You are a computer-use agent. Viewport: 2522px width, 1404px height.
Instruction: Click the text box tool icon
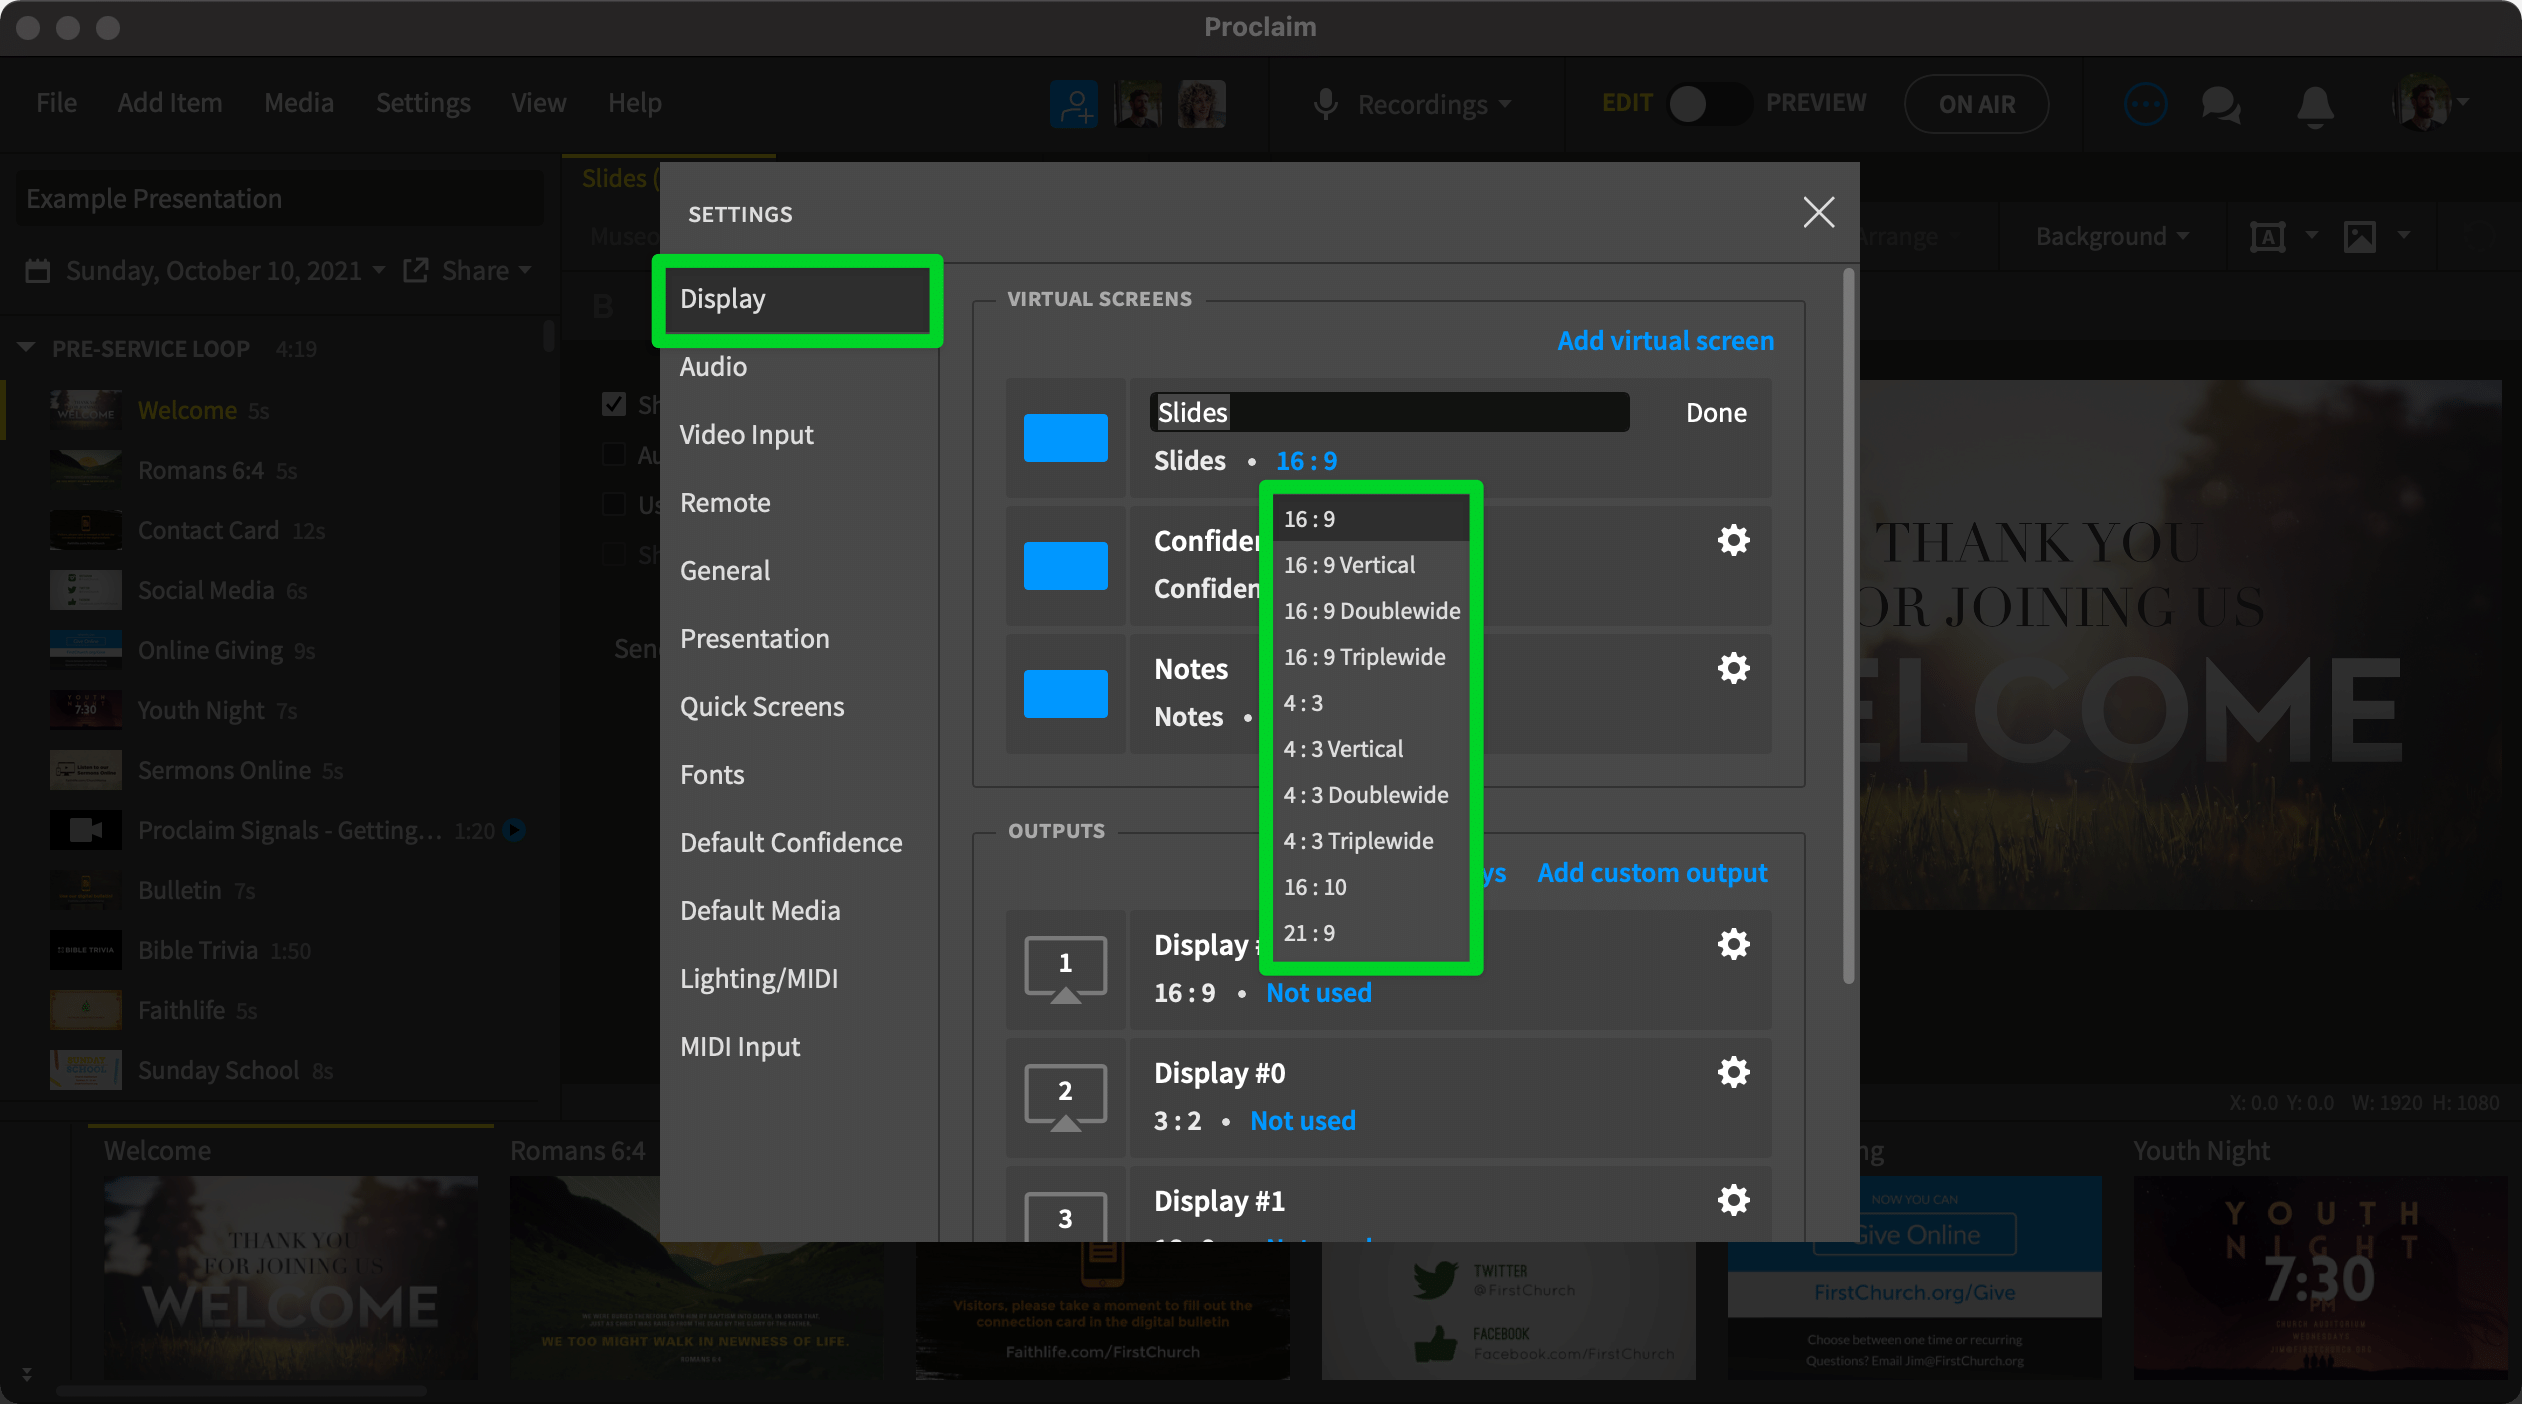tap(2267, 237)
